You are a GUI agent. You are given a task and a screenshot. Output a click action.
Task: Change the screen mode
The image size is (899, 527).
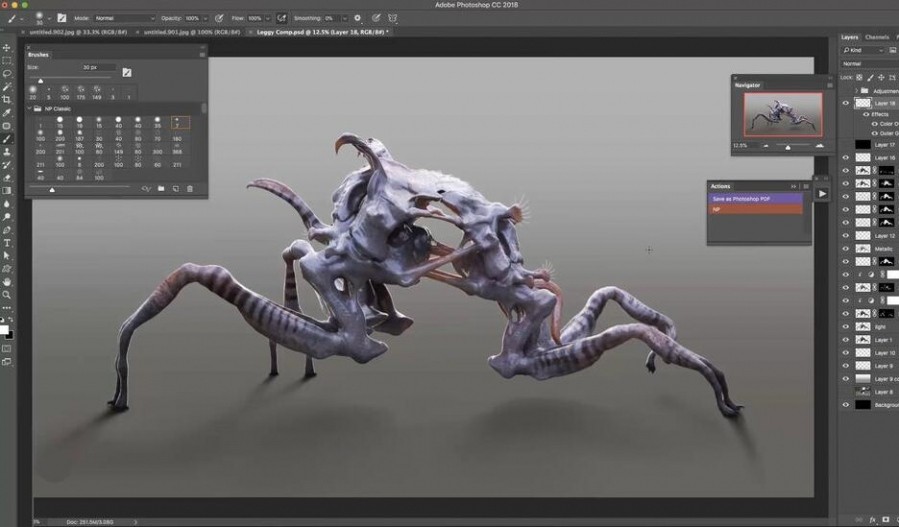click(x=7, y=362)
